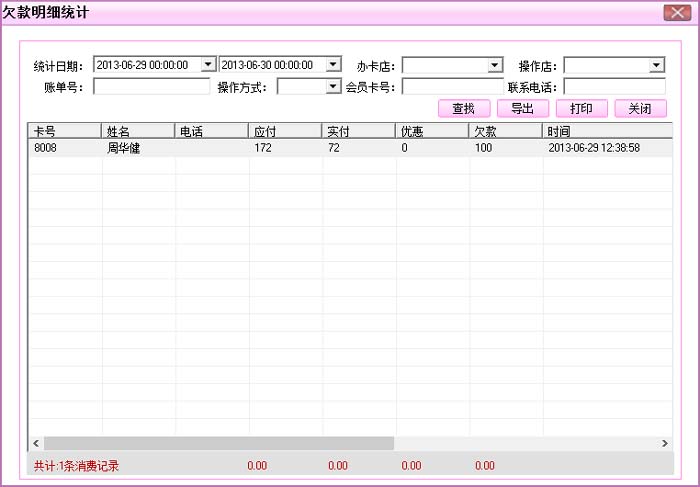The image size is (700, 487).
Task: Sort by the 欠款 column header
Action: [x=505, y=131]
